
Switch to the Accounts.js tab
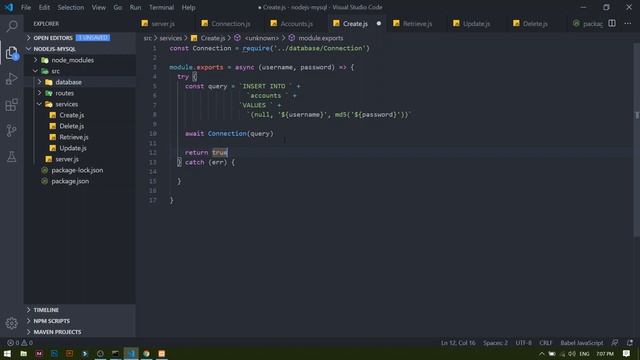(296, 24)
